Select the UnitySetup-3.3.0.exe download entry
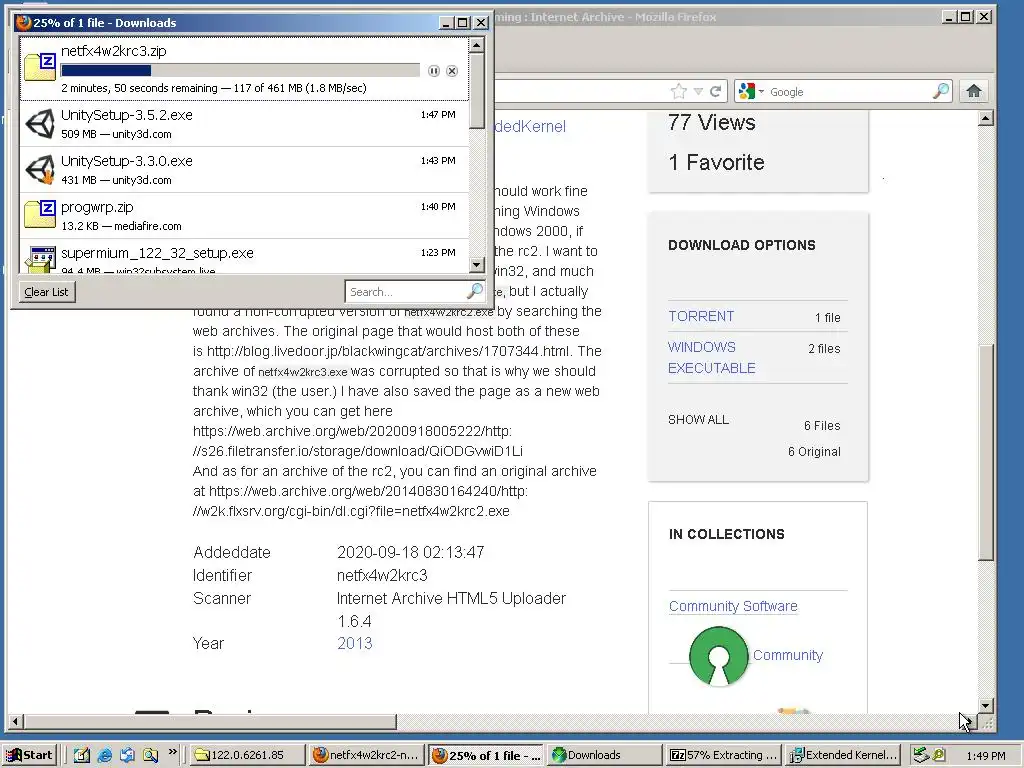1024x768 pixels. click(244, 170)
